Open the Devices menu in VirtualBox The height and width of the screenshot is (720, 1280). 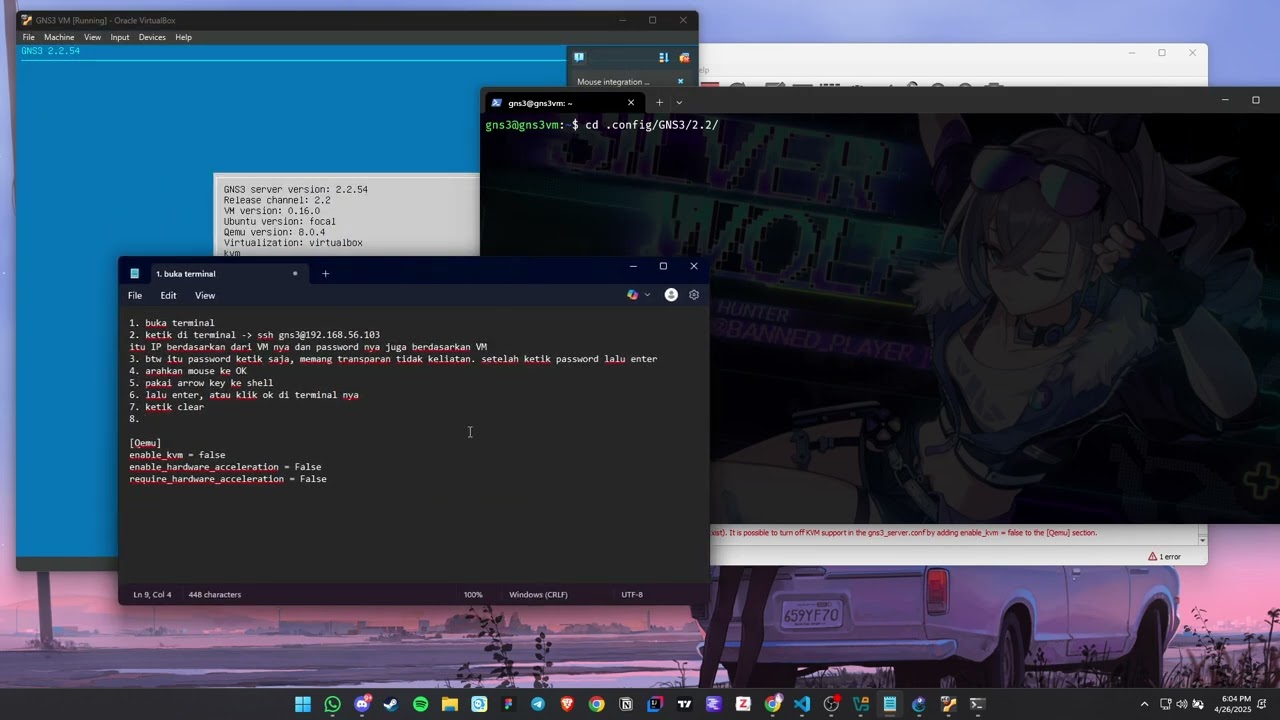pos(152,37)
